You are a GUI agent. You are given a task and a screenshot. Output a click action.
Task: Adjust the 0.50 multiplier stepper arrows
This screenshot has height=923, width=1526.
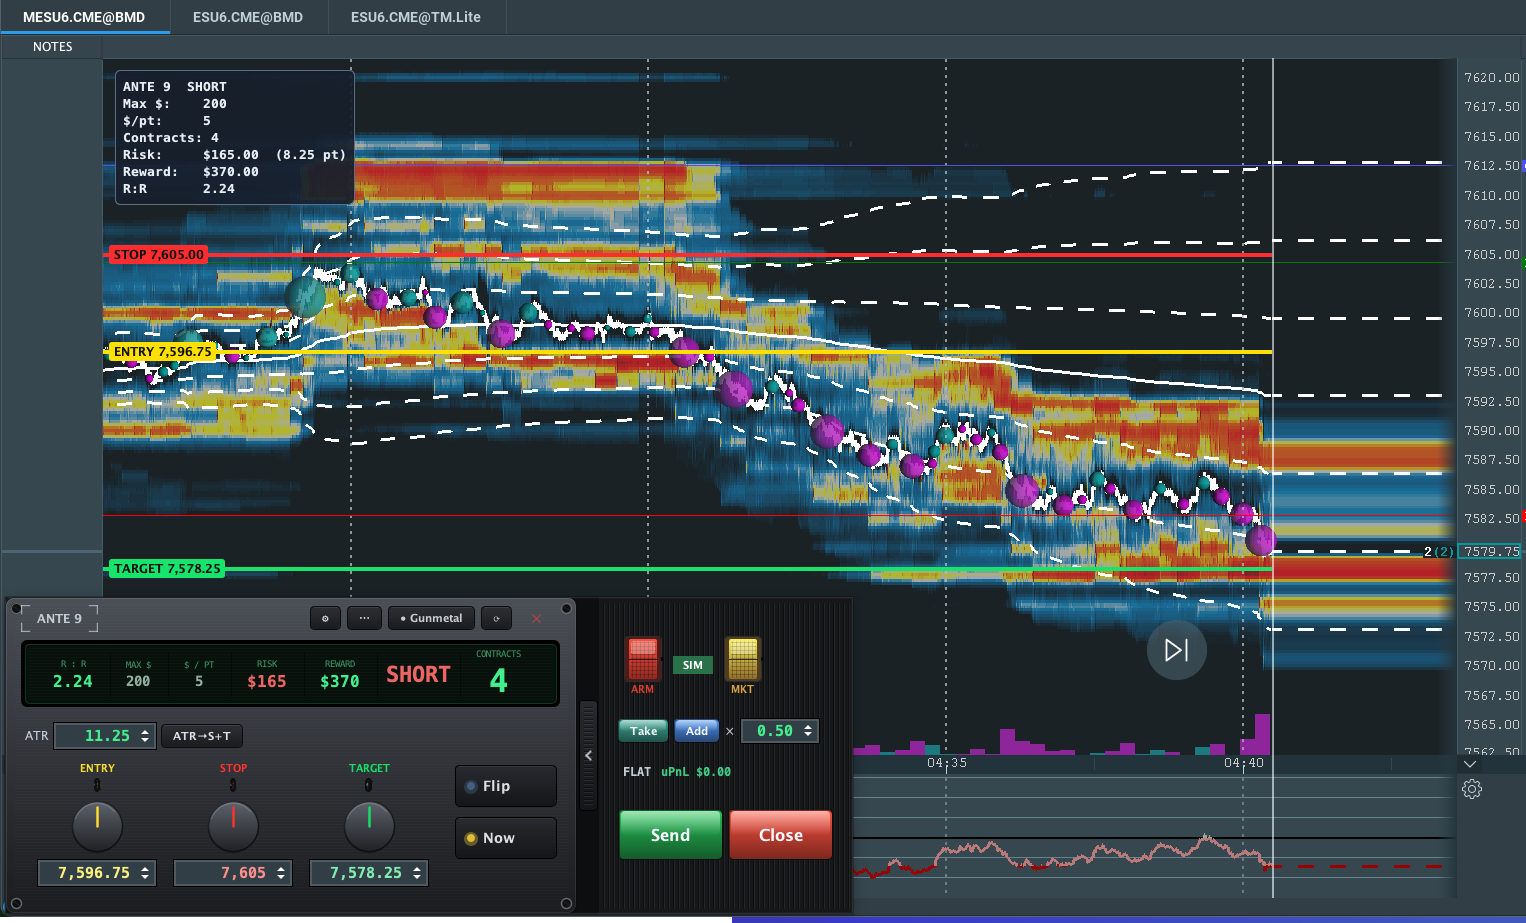[x=808, y=731]
